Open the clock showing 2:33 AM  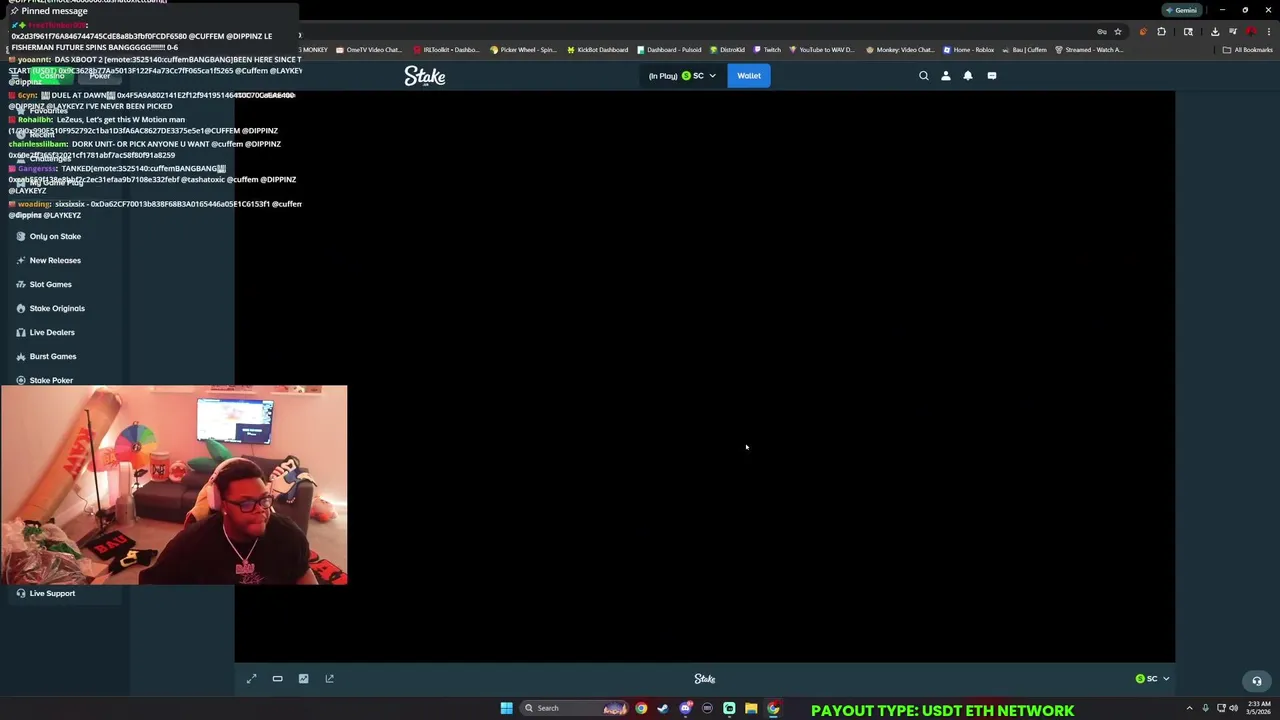tap(1257, 708)
